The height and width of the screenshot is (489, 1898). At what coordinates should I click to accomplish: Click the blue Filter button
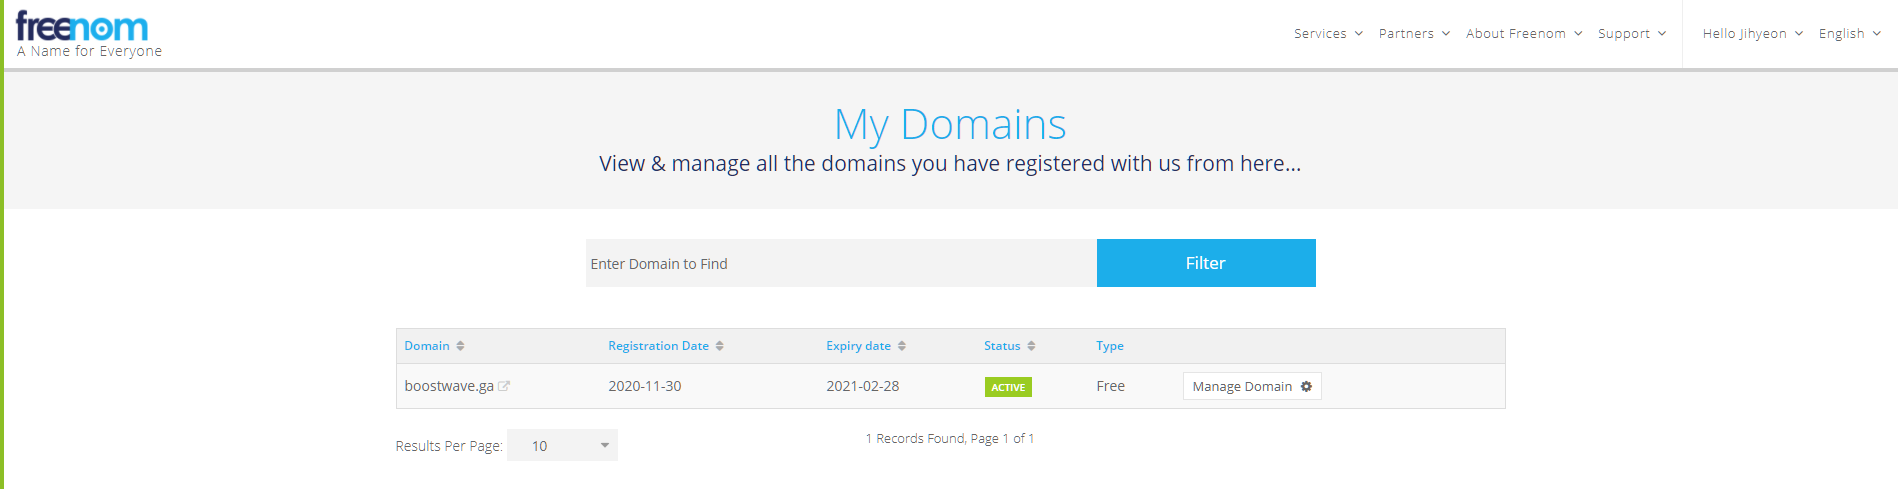pos(1206,263)
